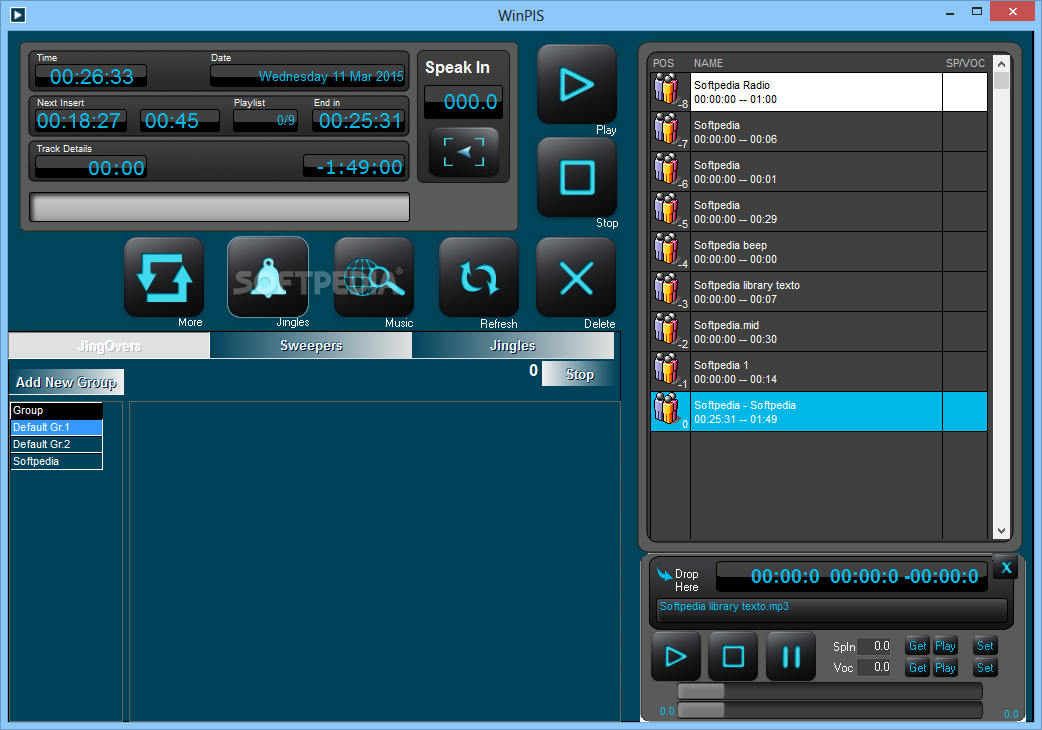
Task: Click the Voc value field
Action: (x=875, y=667)
